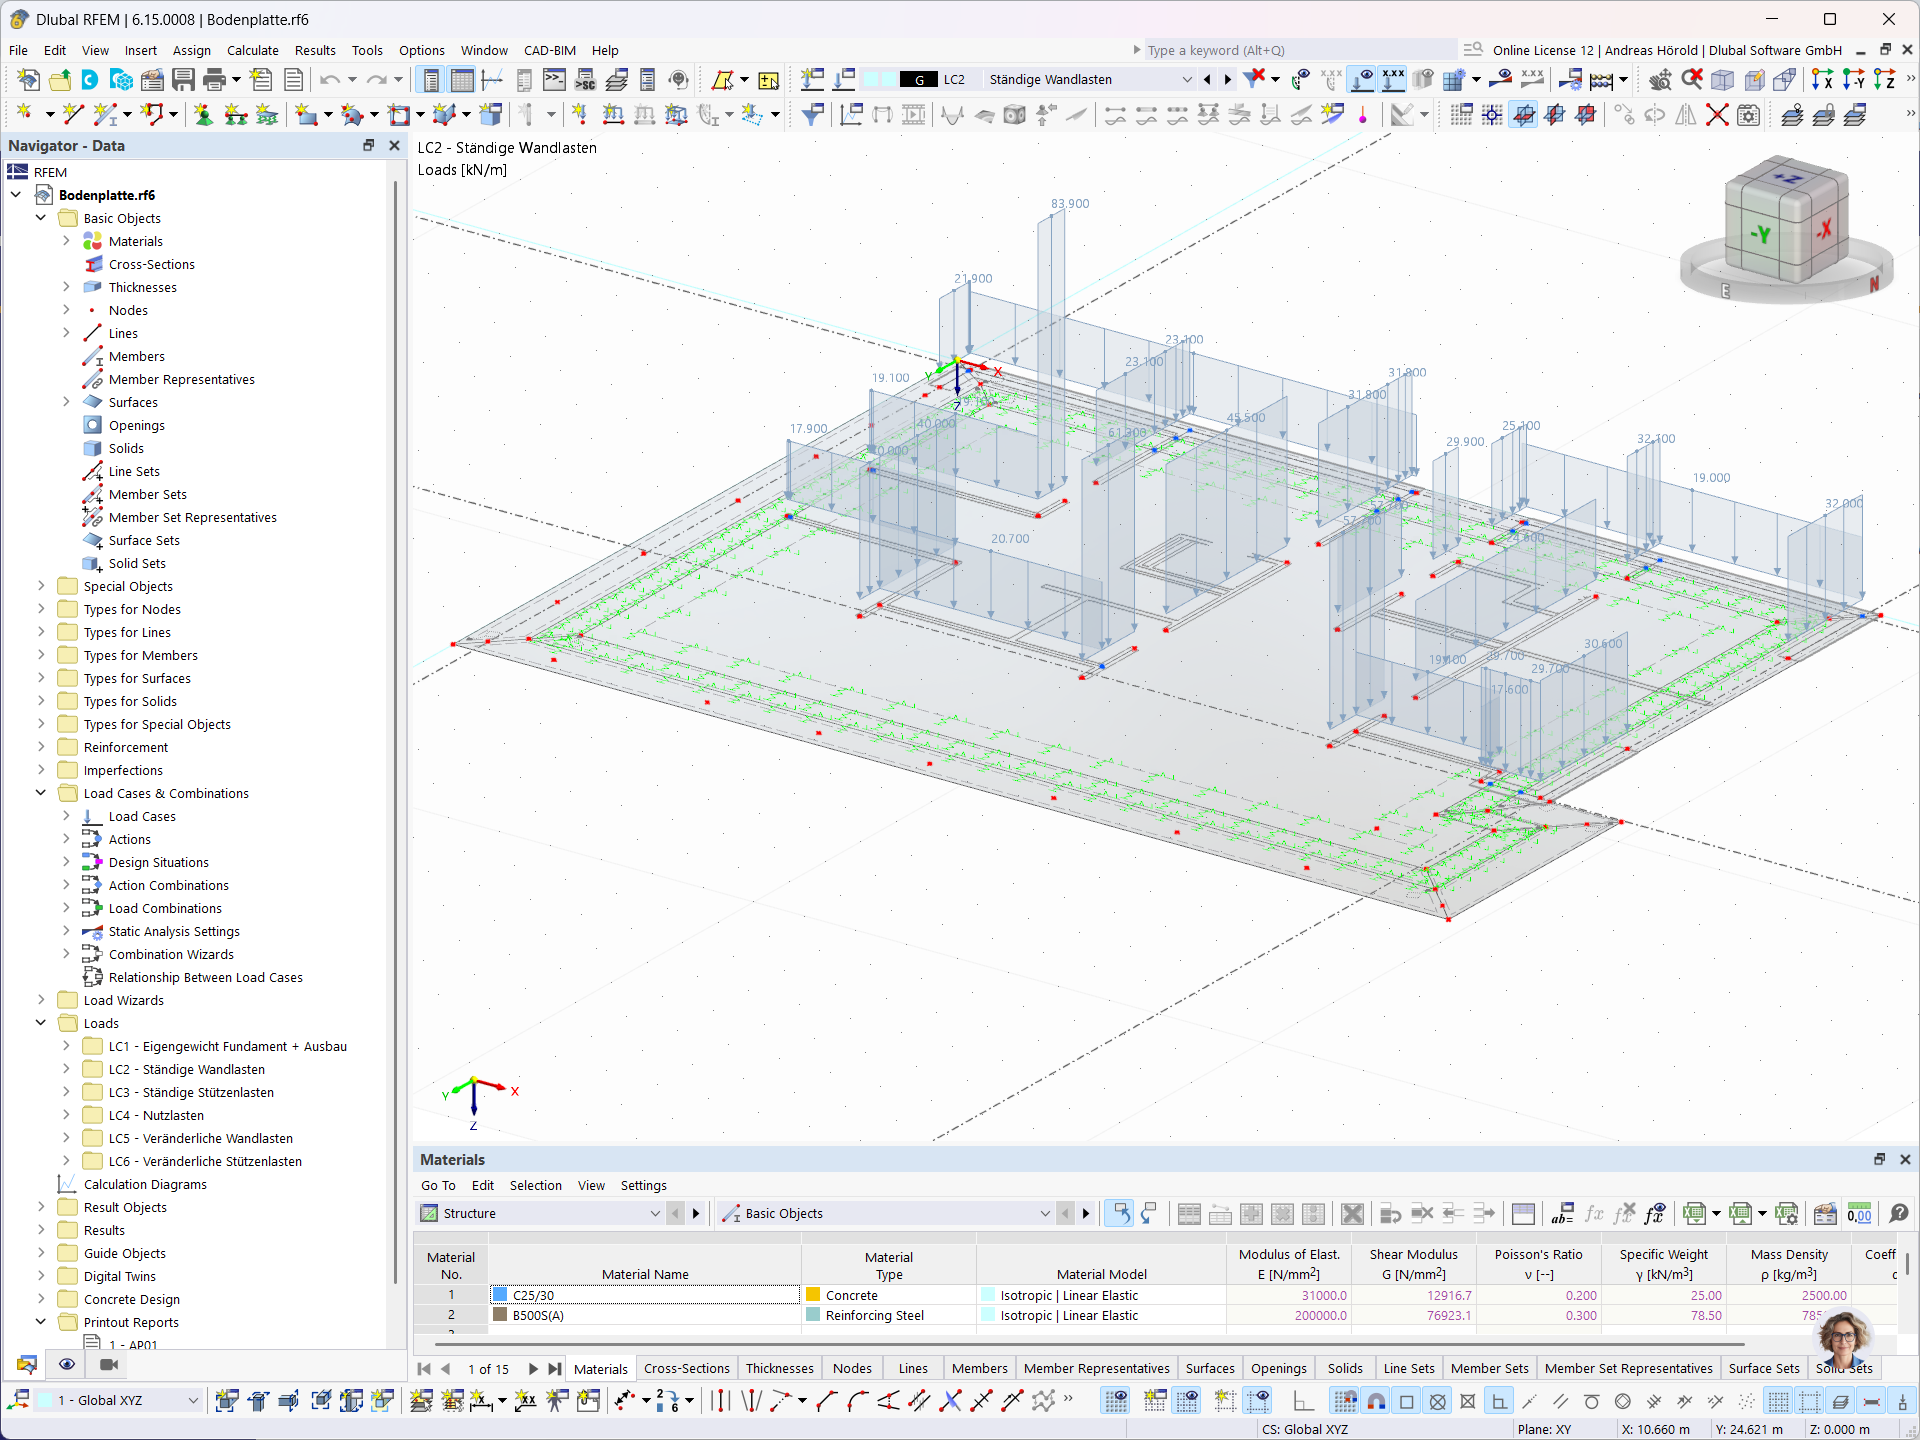Click the keyword search input field
Image resolution: width=1920 pixels, height=1440 pixels.
pos(1300,50)
